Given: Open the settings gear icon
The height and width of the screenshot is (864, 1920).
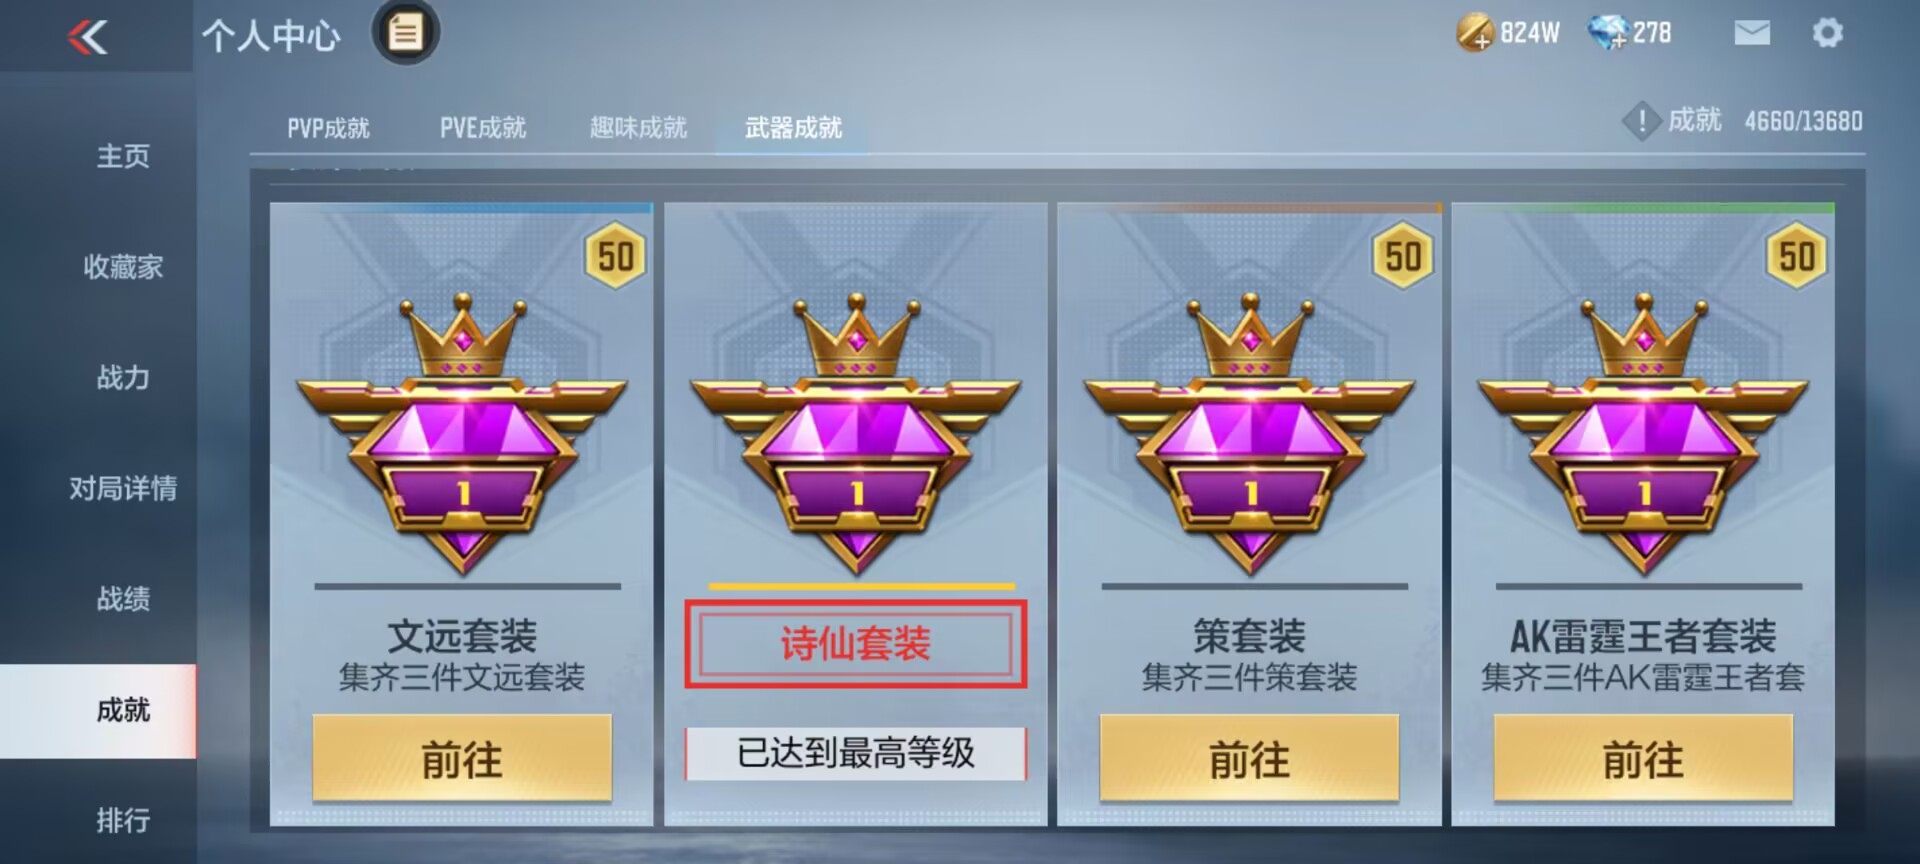Looking at the screenshot, I should pyautogui.click(x=1827, y=33).
